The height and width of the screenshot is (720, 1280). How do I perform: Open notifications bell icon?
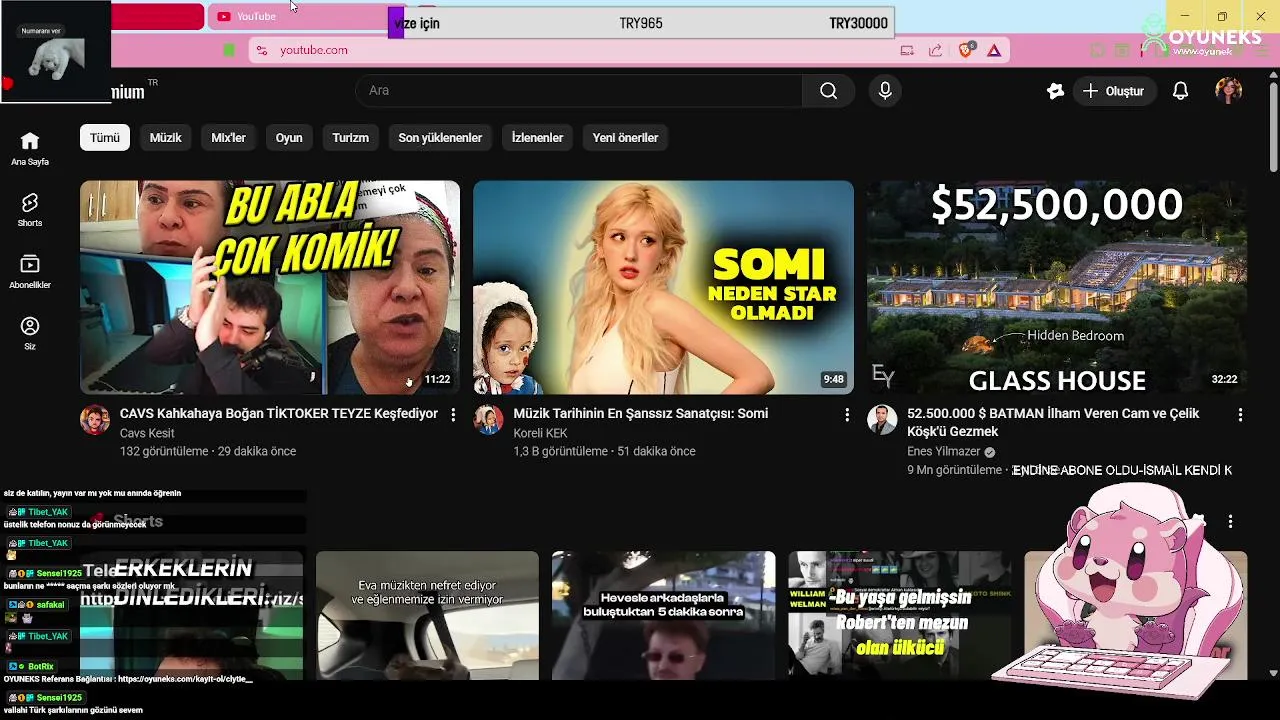[1180, 91]
